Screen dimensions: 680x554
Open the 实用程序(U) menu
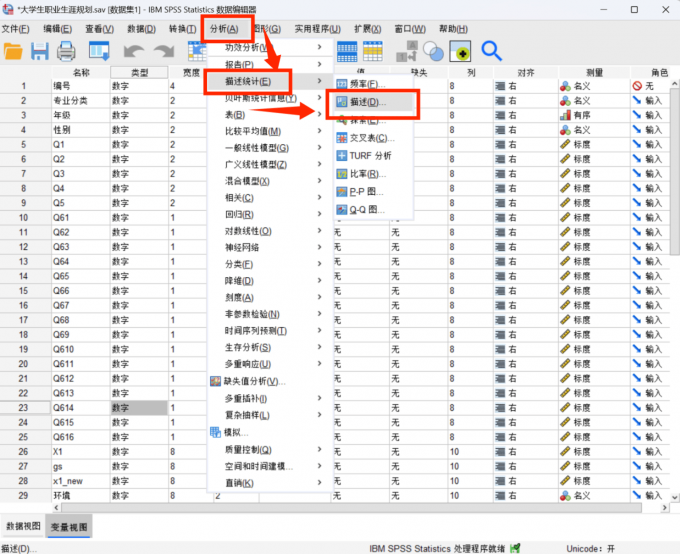pos(317,29)
